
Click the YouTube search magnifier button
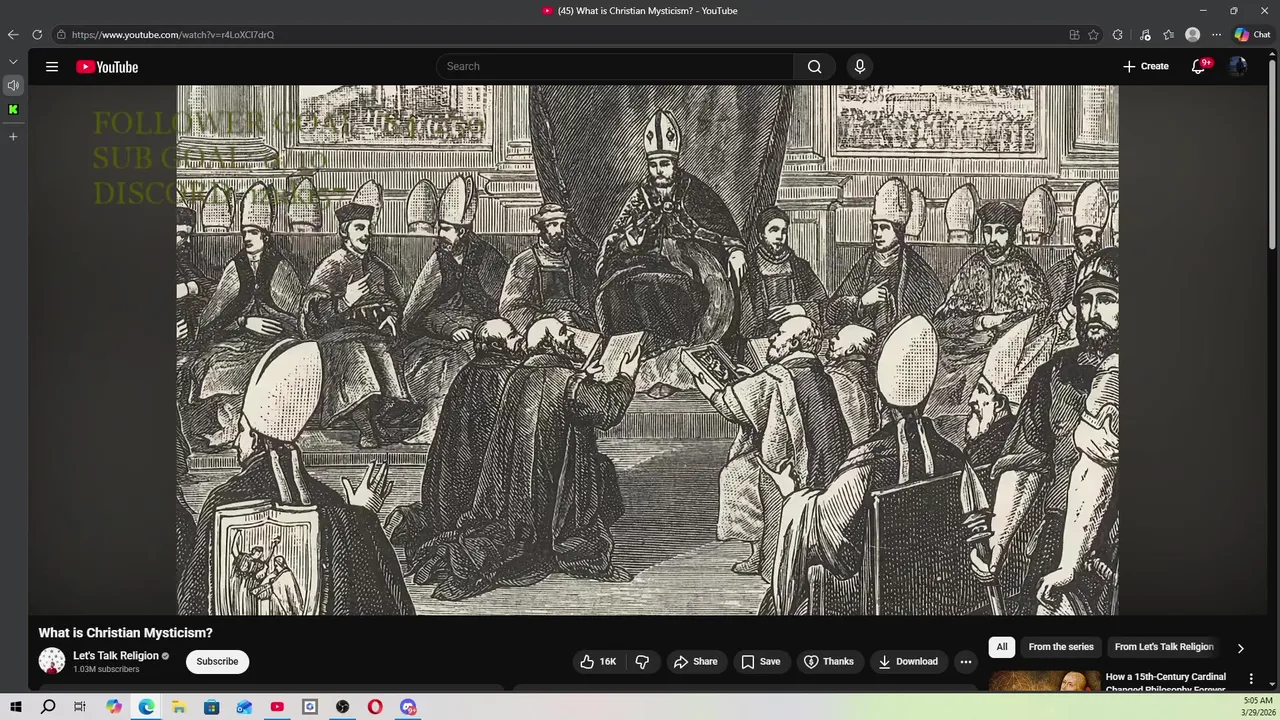pos(814,67)
